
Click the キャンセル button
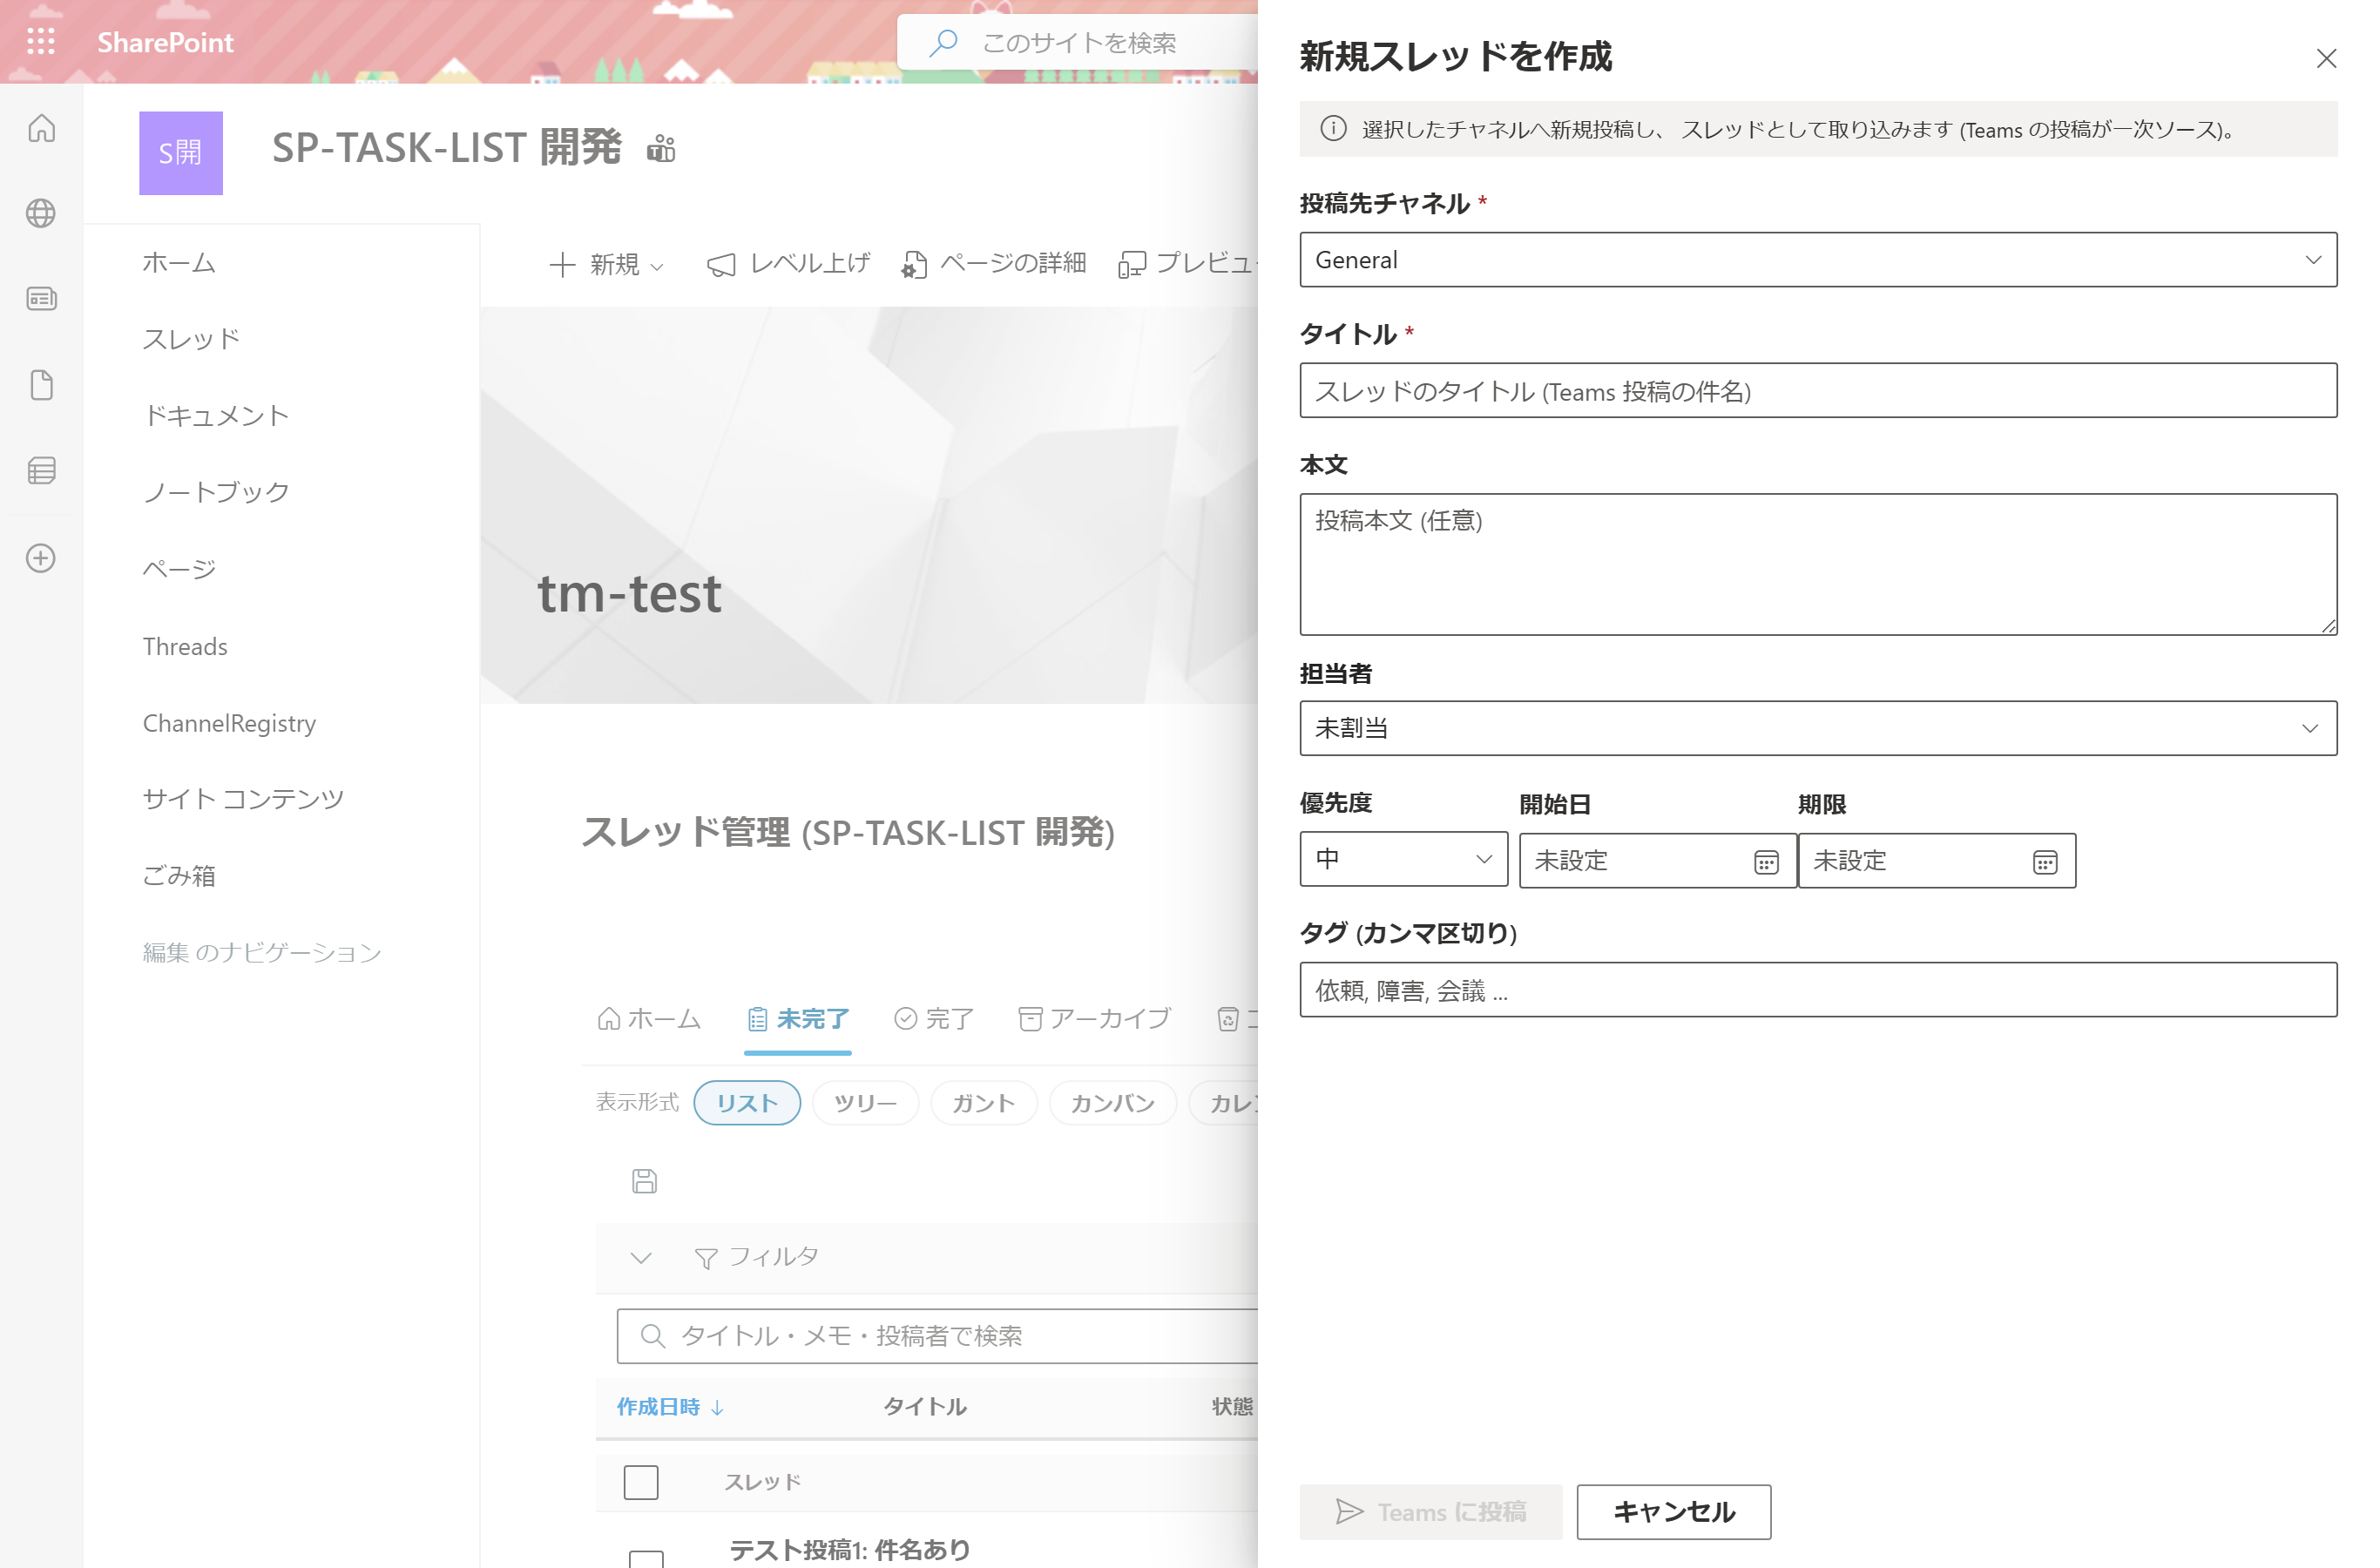1673,1512
